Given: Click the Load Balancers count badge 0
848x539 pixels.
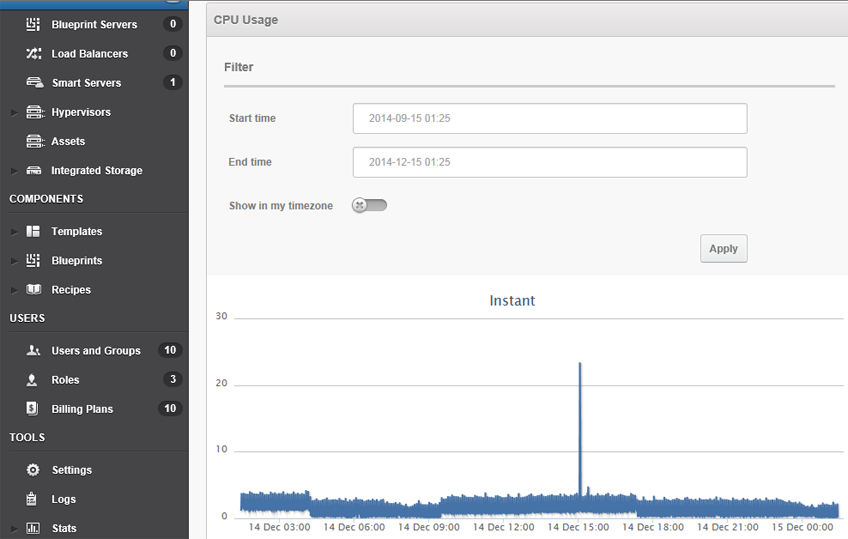Looking at the screenshot, I should [x=173, y=53].
